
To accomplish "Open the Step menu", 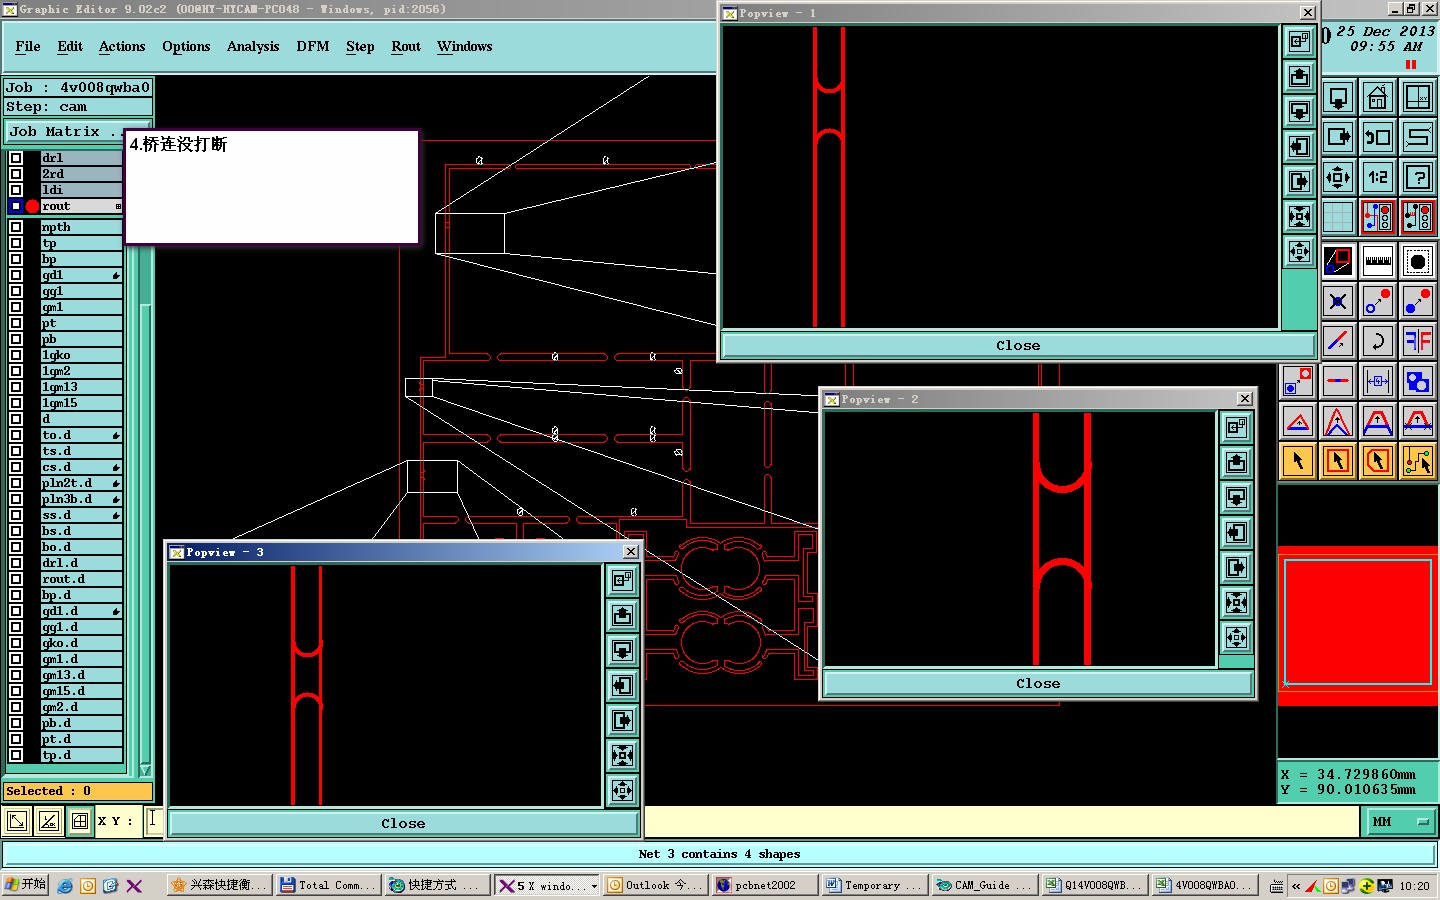I will coord(360,47).
